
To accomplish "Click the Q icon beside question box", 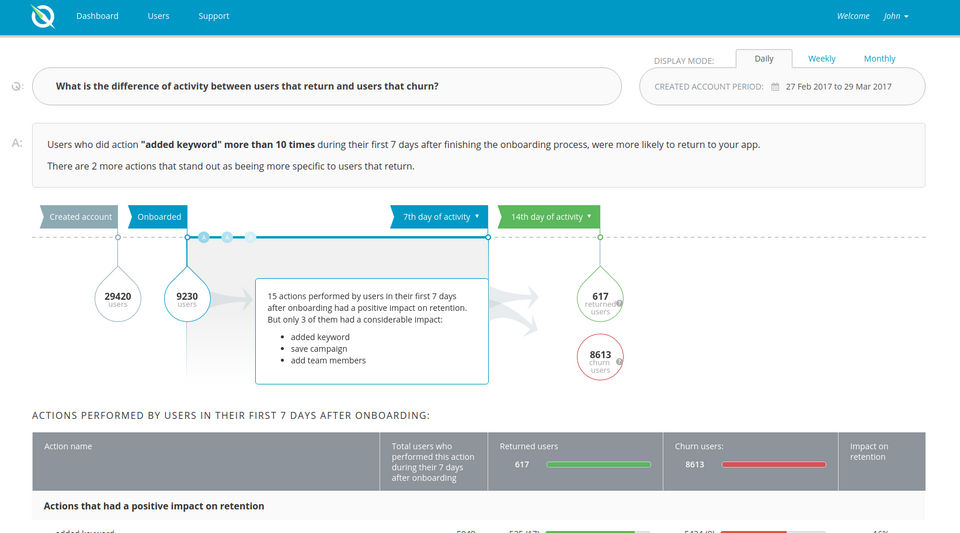I will [x=17, y=86].
